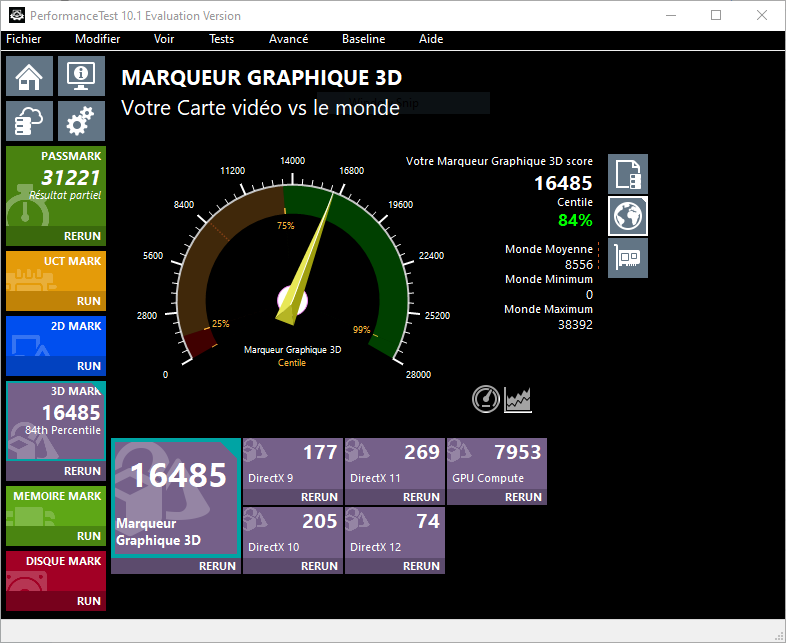Screen dimensions: 786x643
Task: Run the Memoire Mark test
Action: pos(89,536)
